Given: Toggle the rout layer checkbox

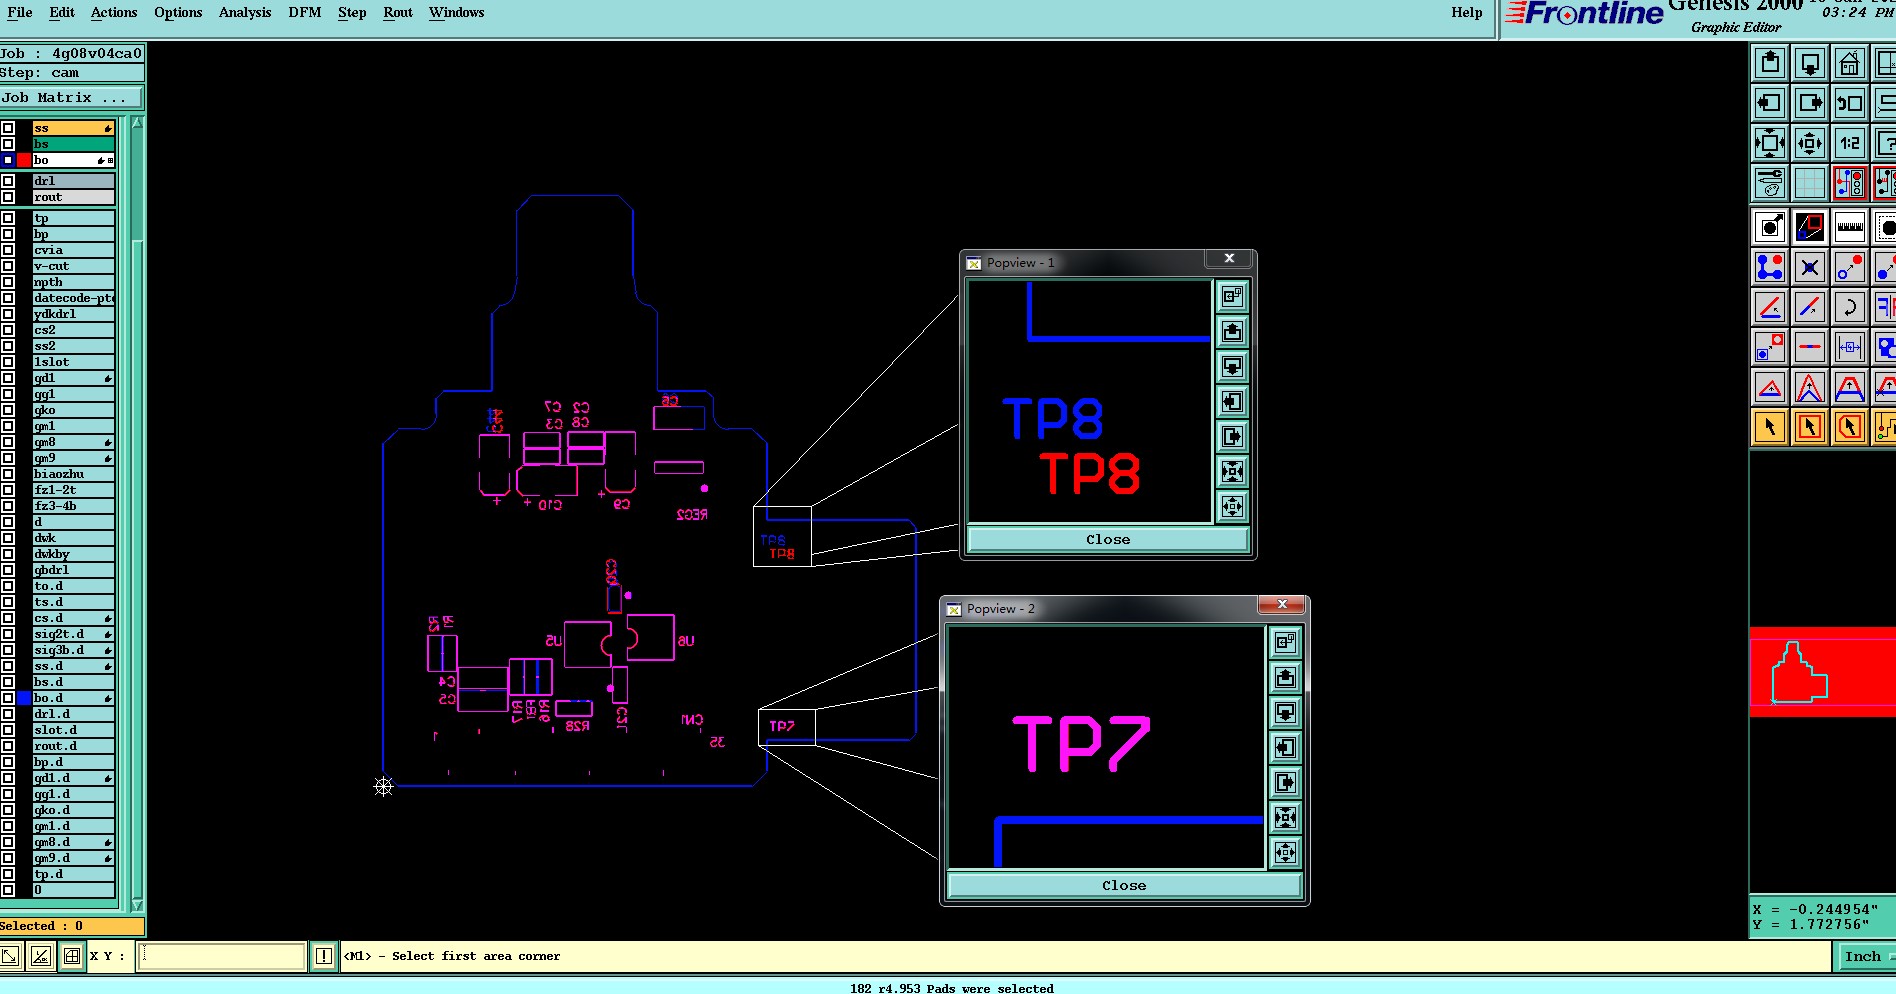Looking at the screenshot, I should (8, 197).
